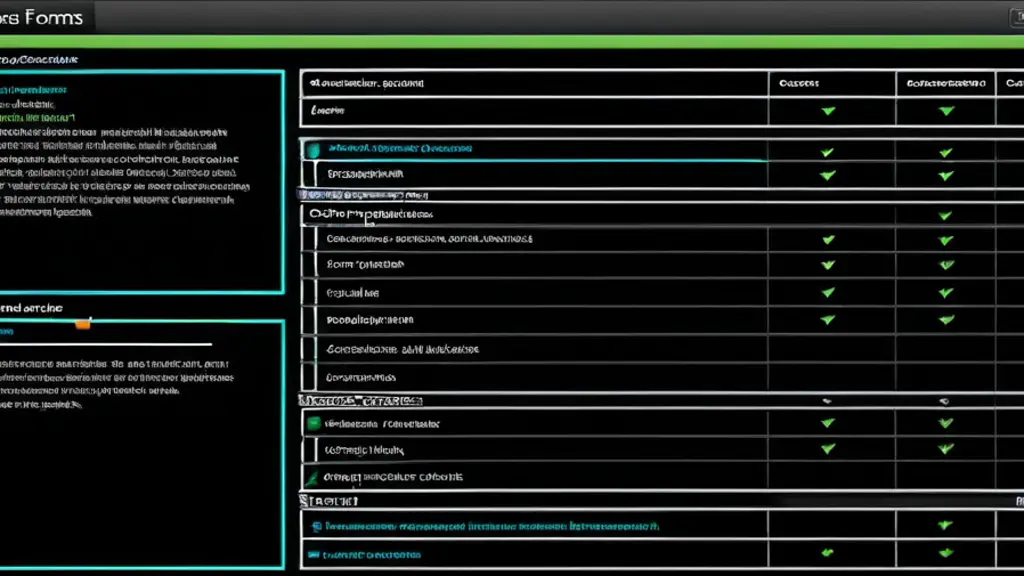Click the round blue icon before the long teal link
This screenshot has width=1024, height=576.
coord(317,526)
